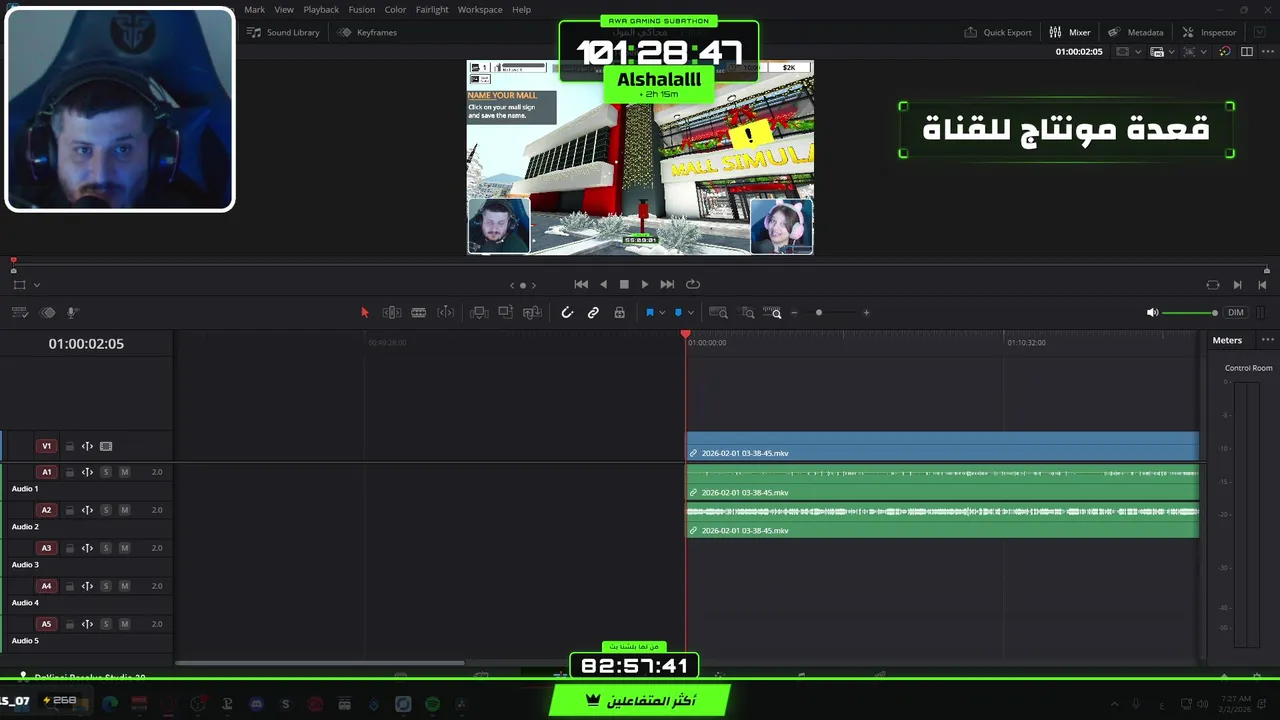Click the Go to Next Edit icon

click(1238, 285)
